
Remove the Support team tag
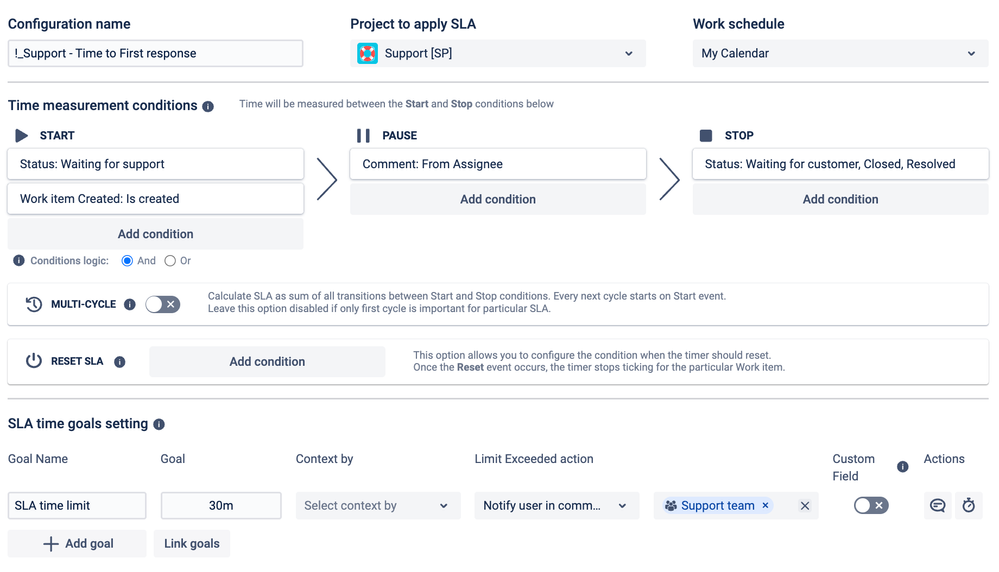[766, 506]
